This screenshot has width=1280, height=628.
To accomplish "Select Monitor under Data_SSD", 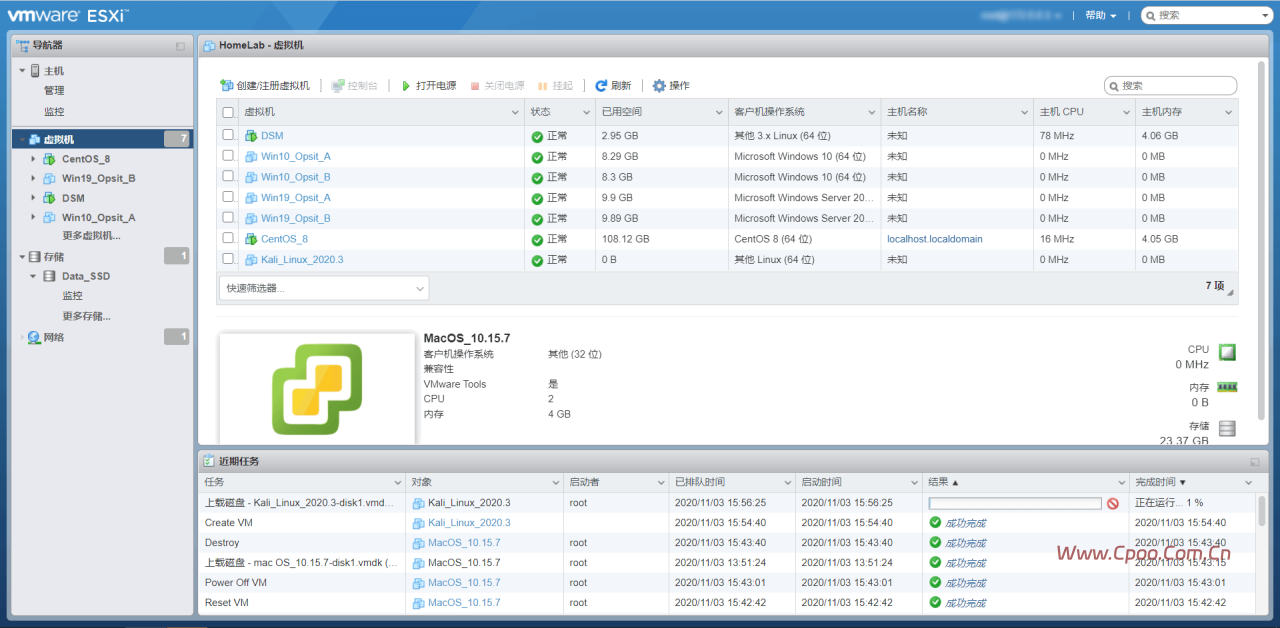I will [72, 296].
